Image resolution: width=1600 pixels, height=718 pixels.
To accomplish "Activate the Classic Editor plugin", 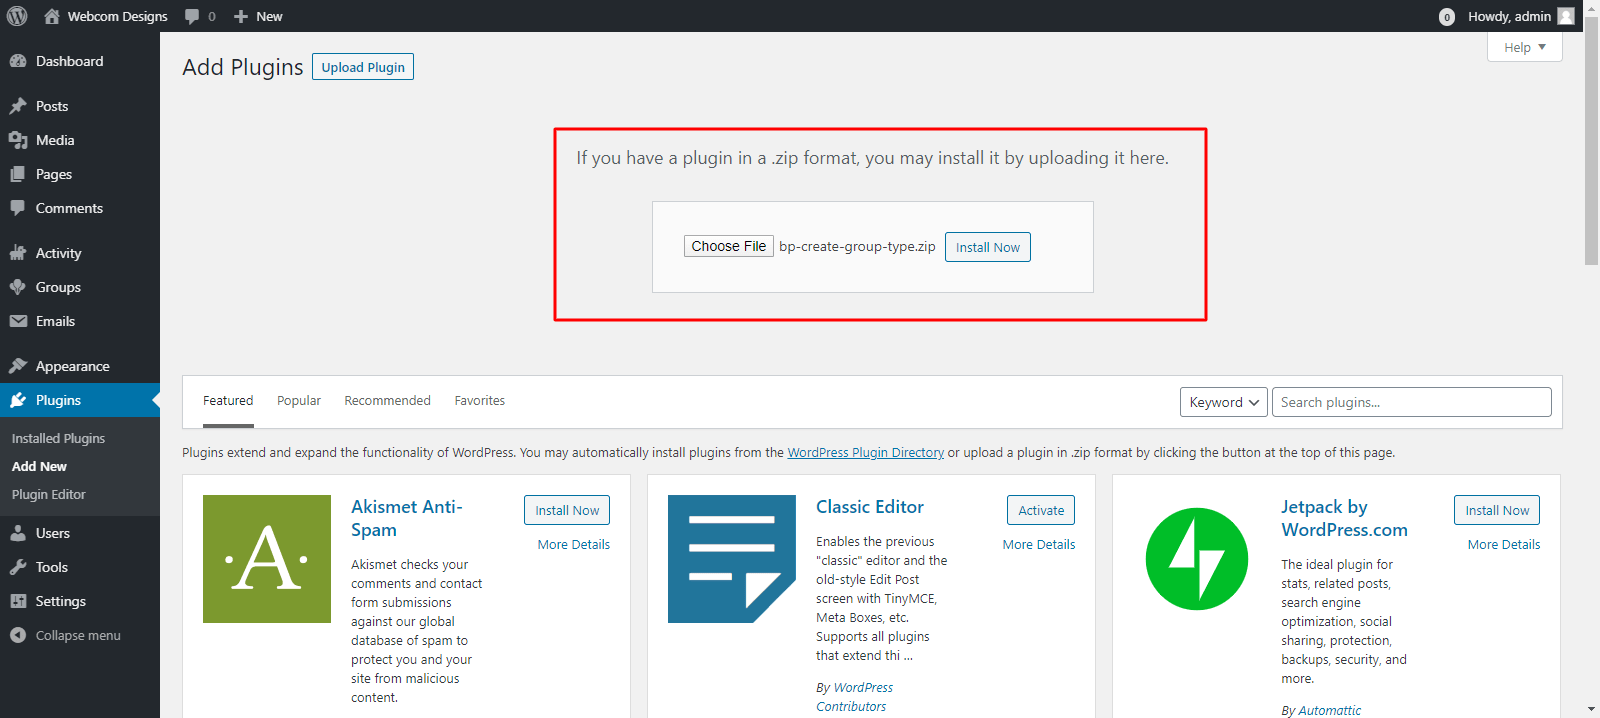I will point(1041,510).
